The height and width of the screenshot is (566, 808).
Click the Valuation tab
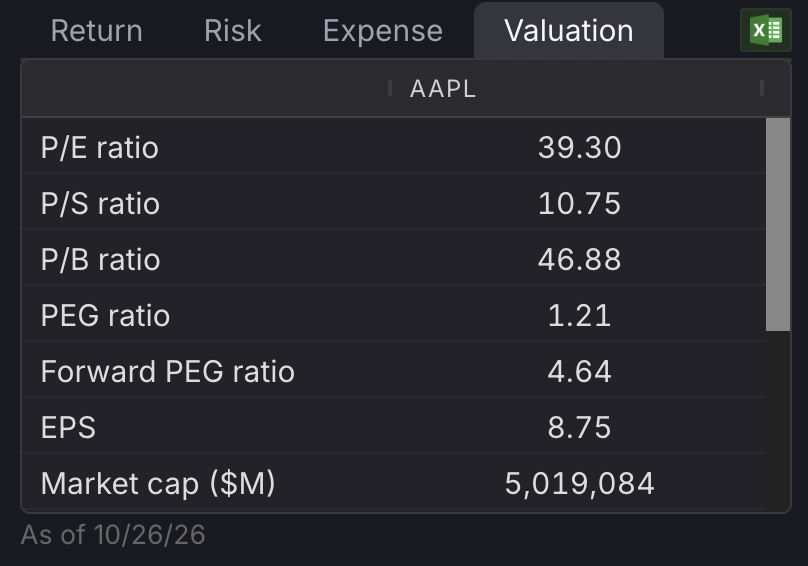[569, 31]
